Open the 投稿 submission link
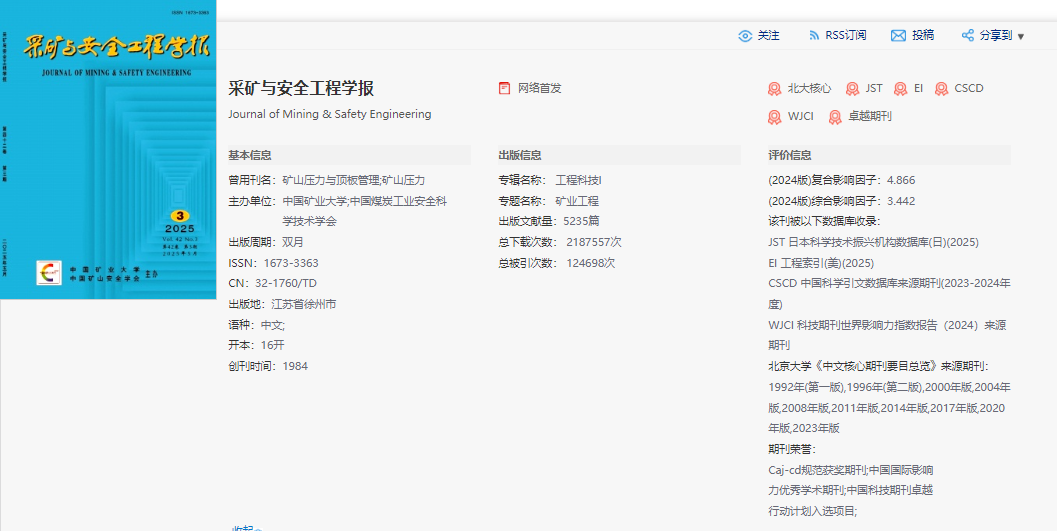Viewport: 1057px width, 531px height. coord(923,36)
